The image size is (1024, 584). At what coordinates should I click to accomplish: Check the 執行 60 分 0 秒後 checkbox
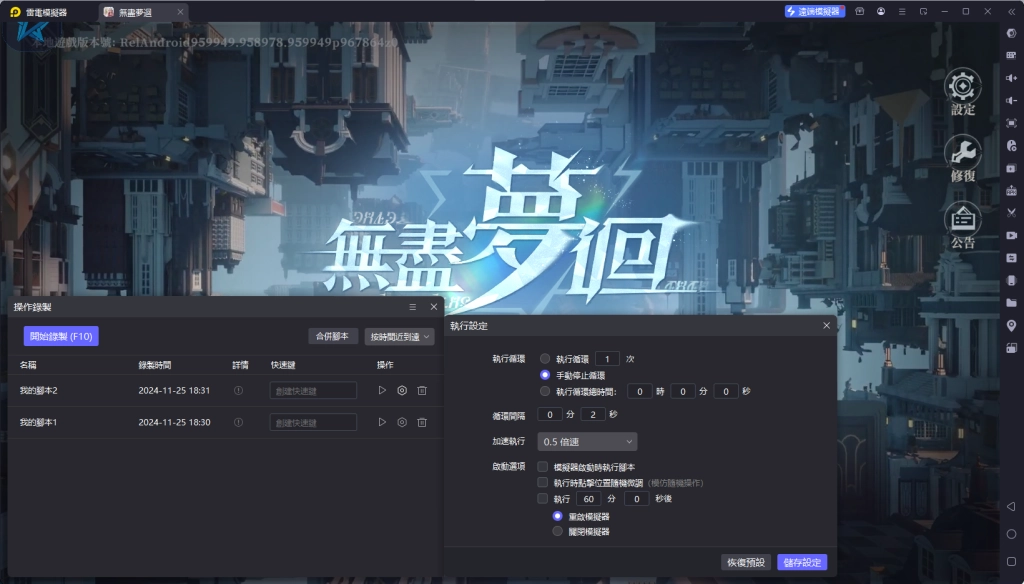[x=542, y=498]
